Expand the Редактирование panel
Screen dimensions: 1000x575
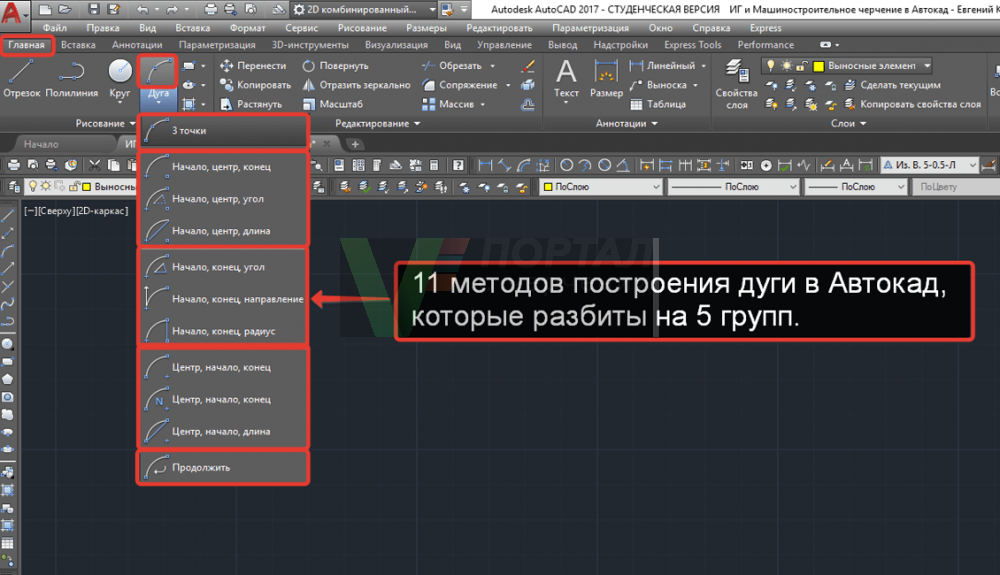coord(378,123)
